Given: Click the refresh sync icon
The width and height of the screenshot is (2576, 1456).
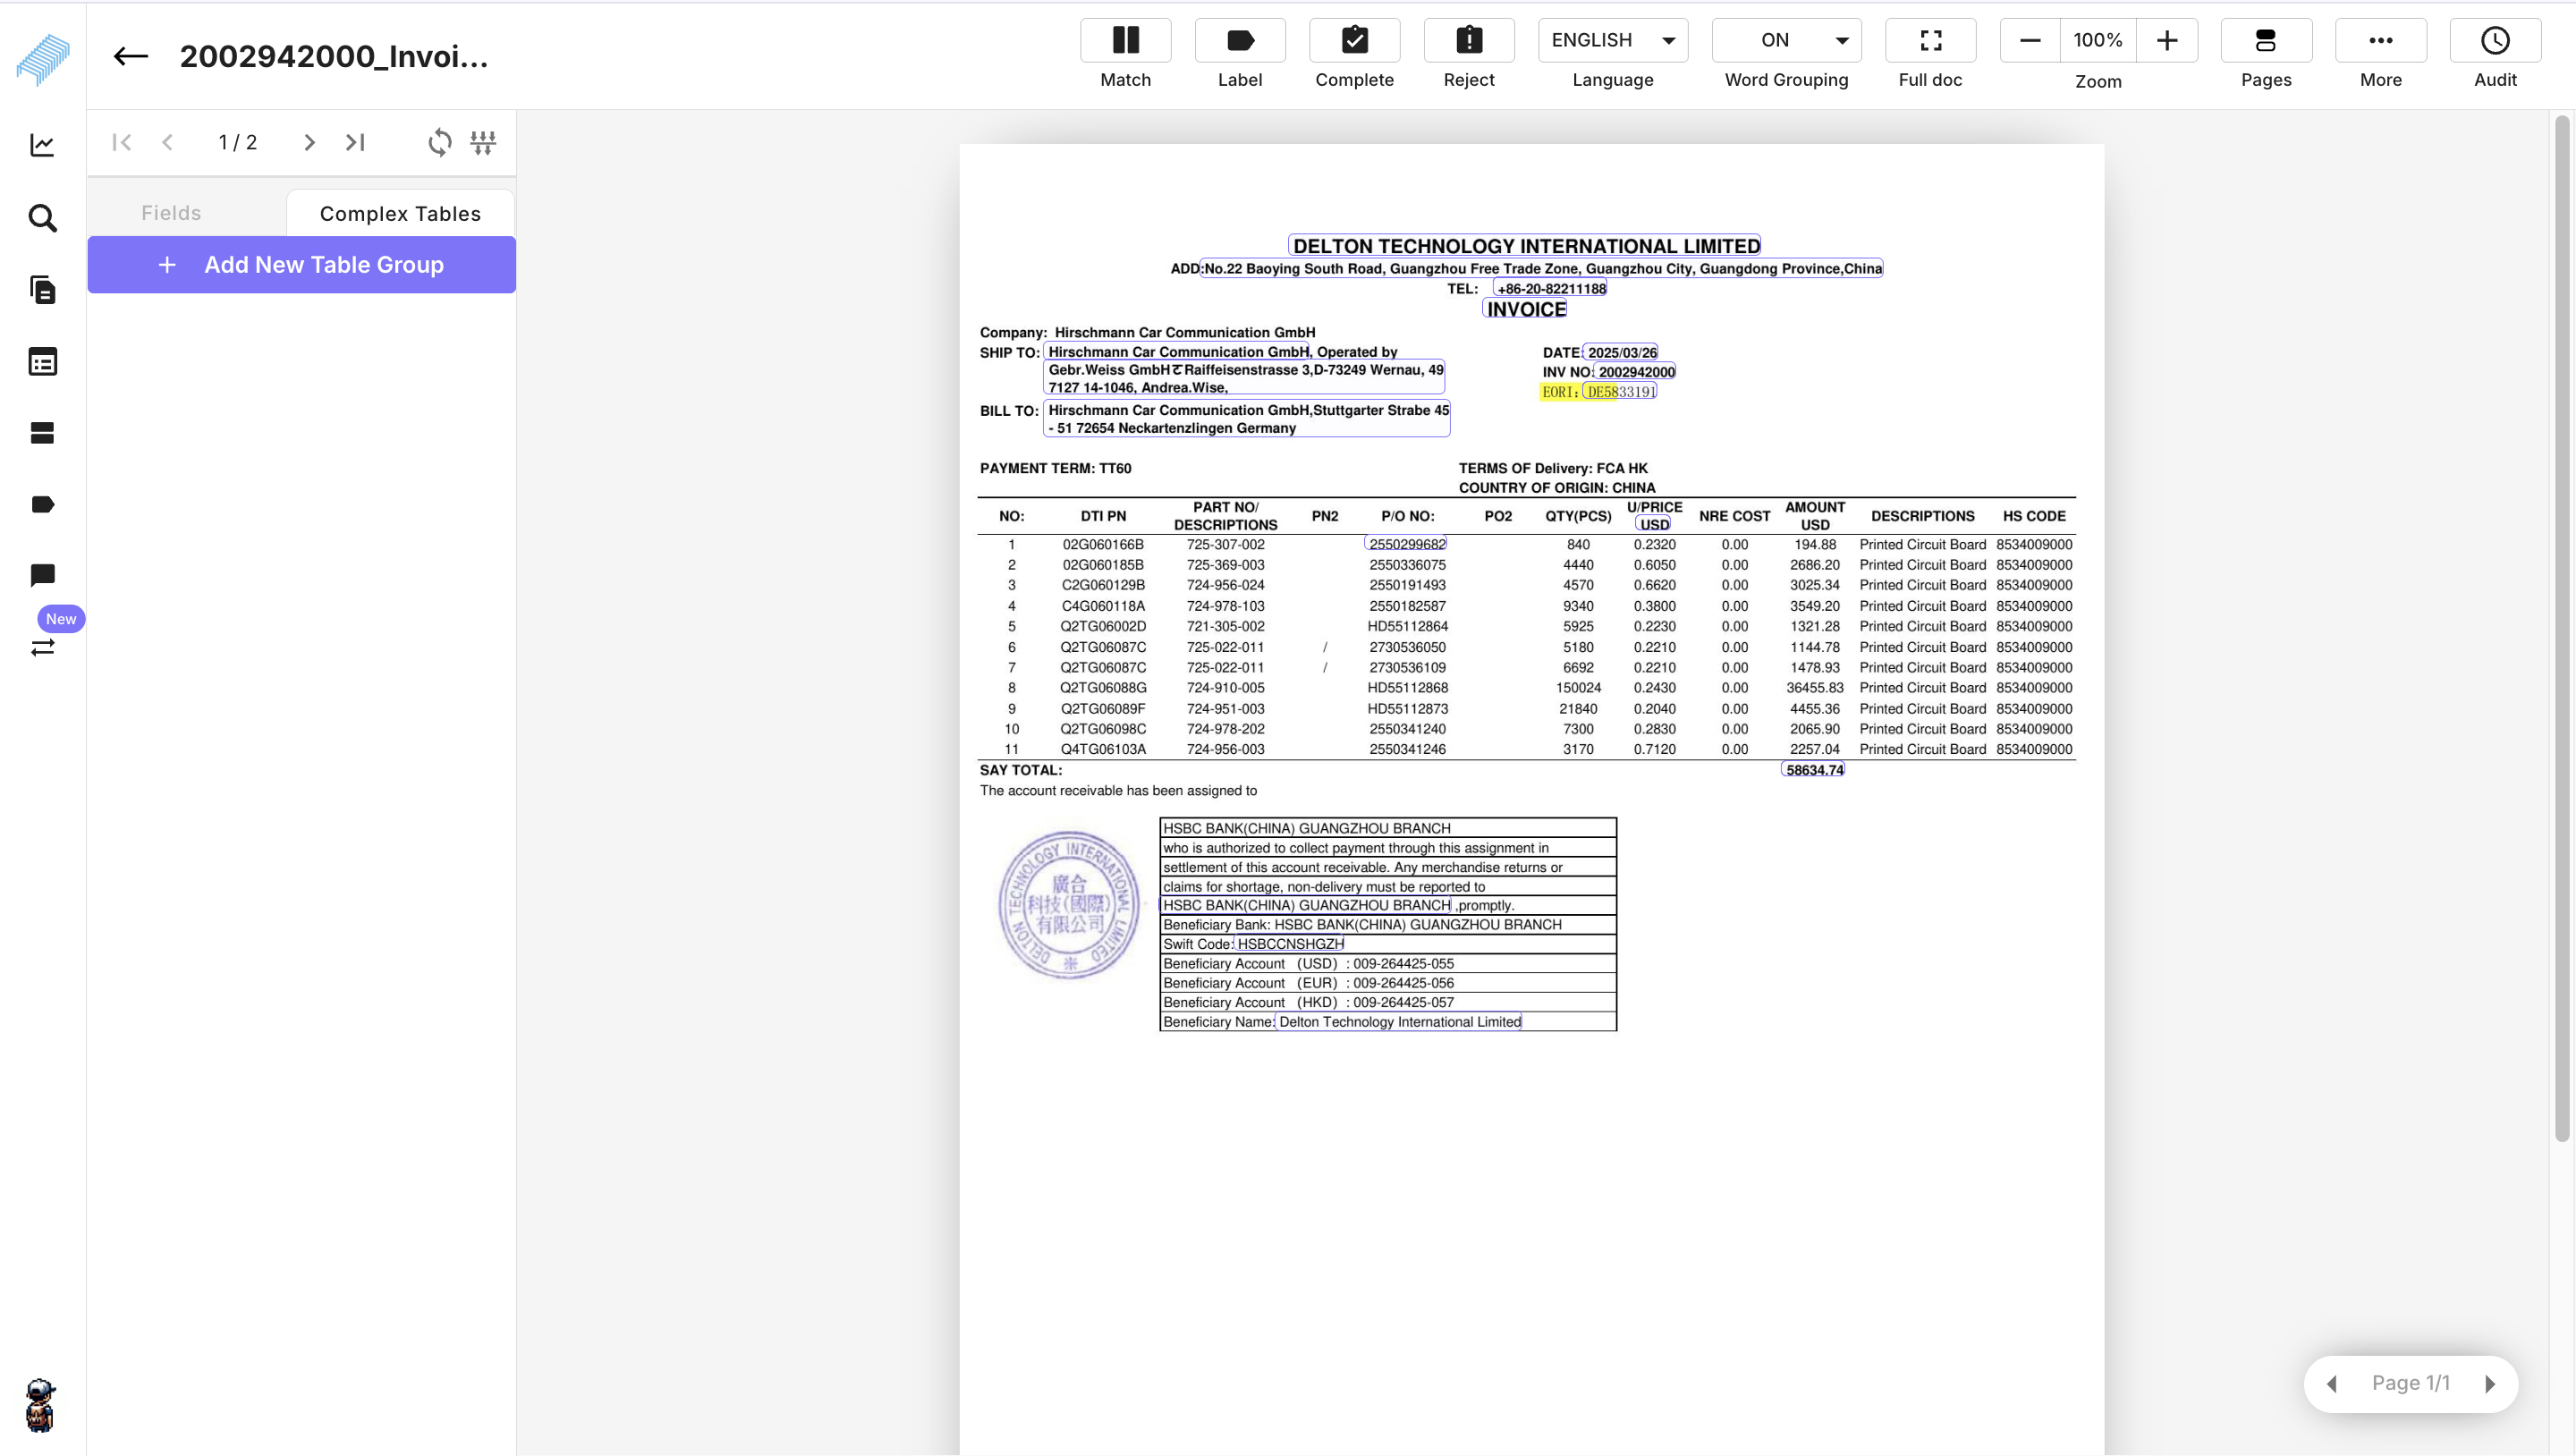Looking at the screenshot, I should coord(440,143).
